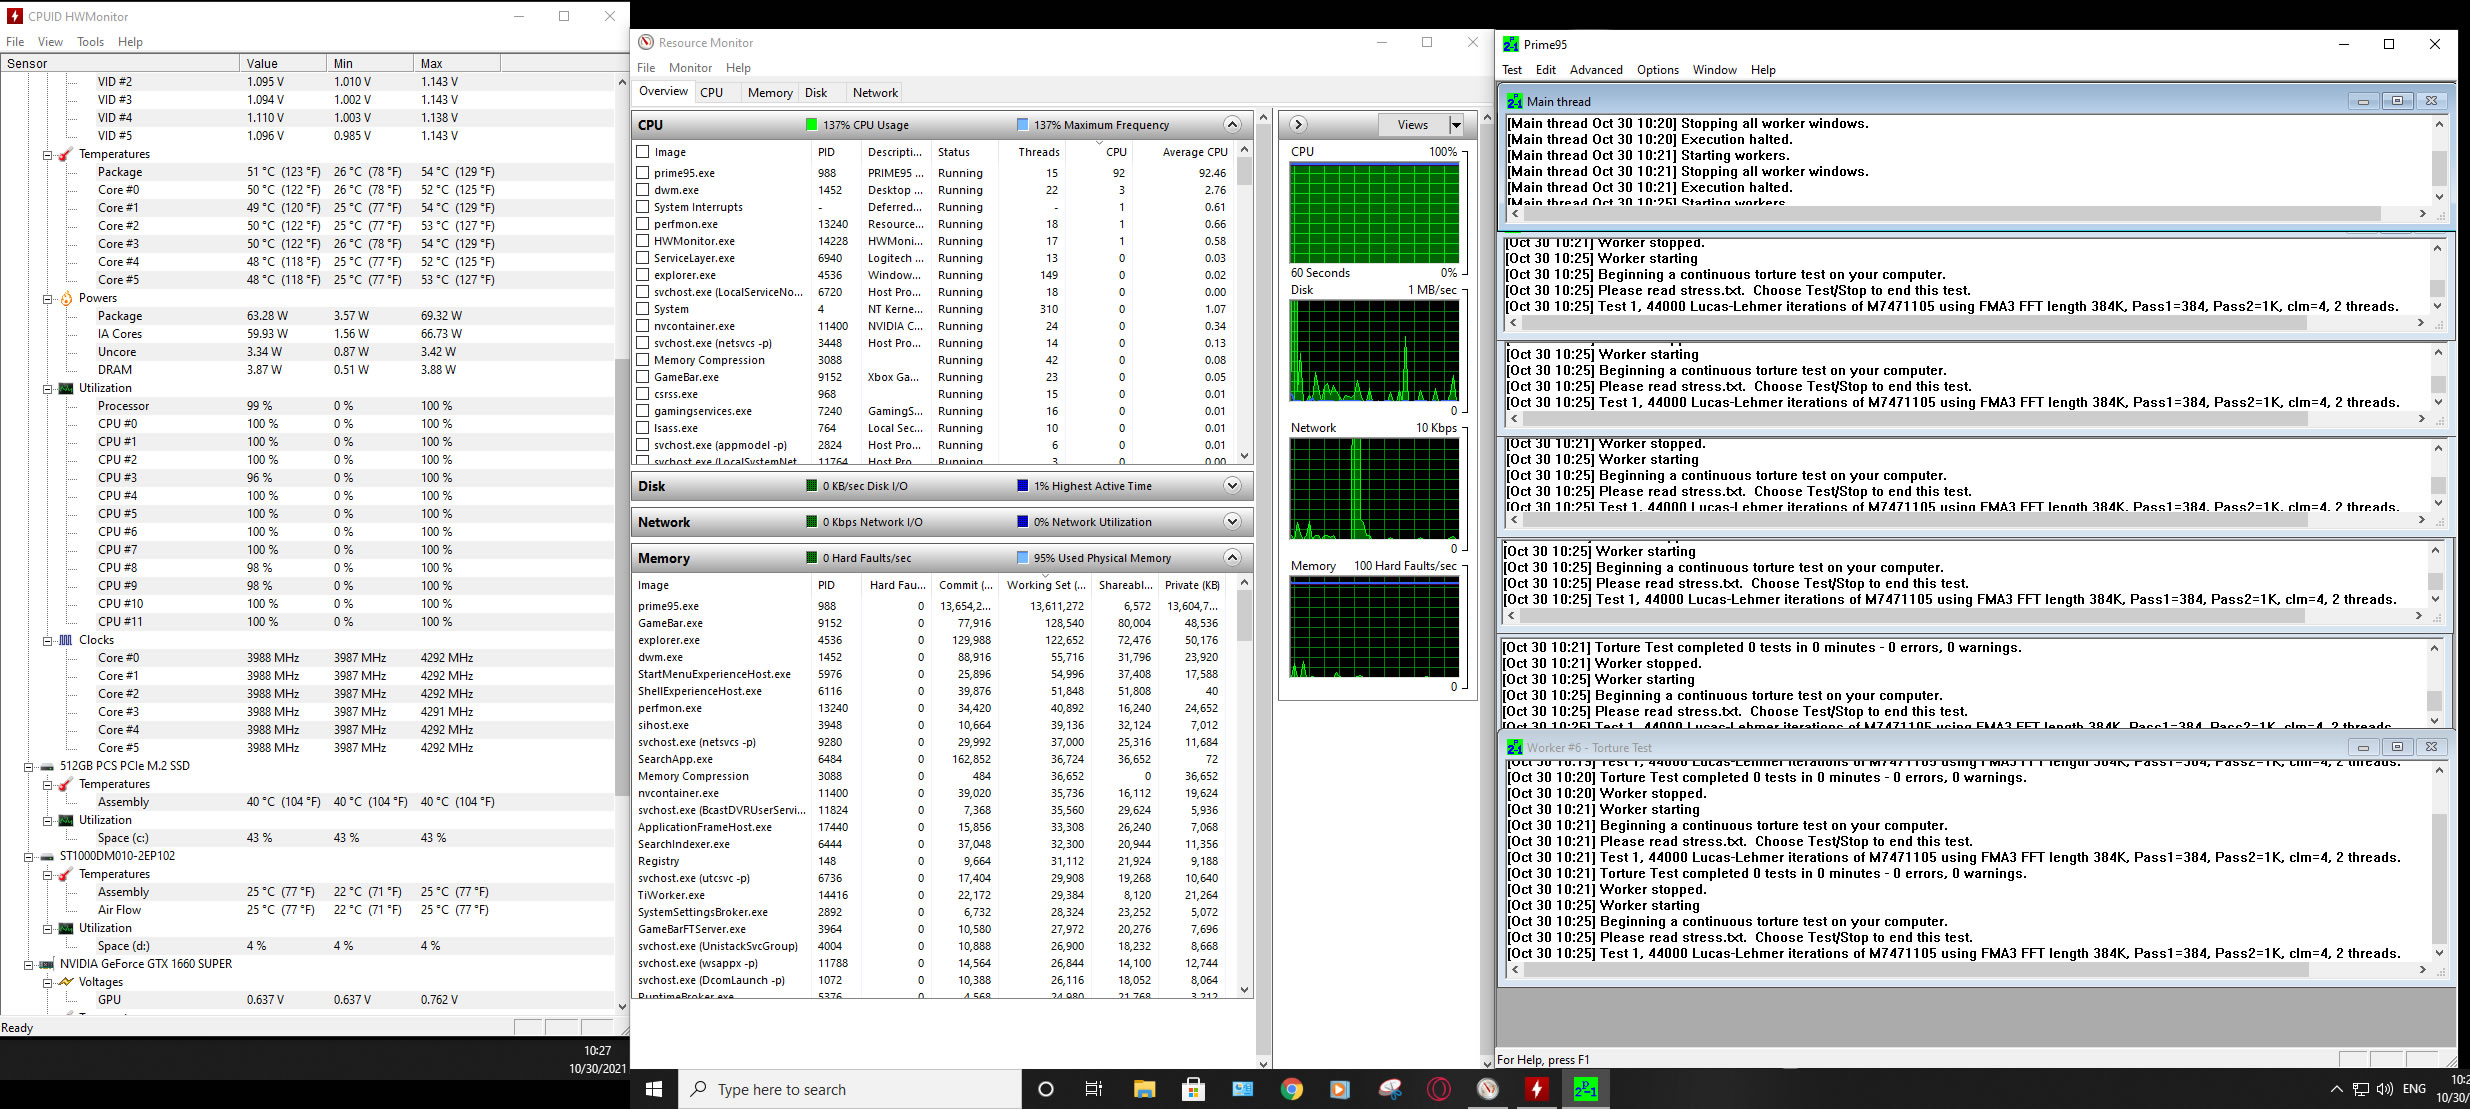Open HWMonitor Tools menu
The width and height of the screenshot is (2470, 1109).
coord(90,42)
